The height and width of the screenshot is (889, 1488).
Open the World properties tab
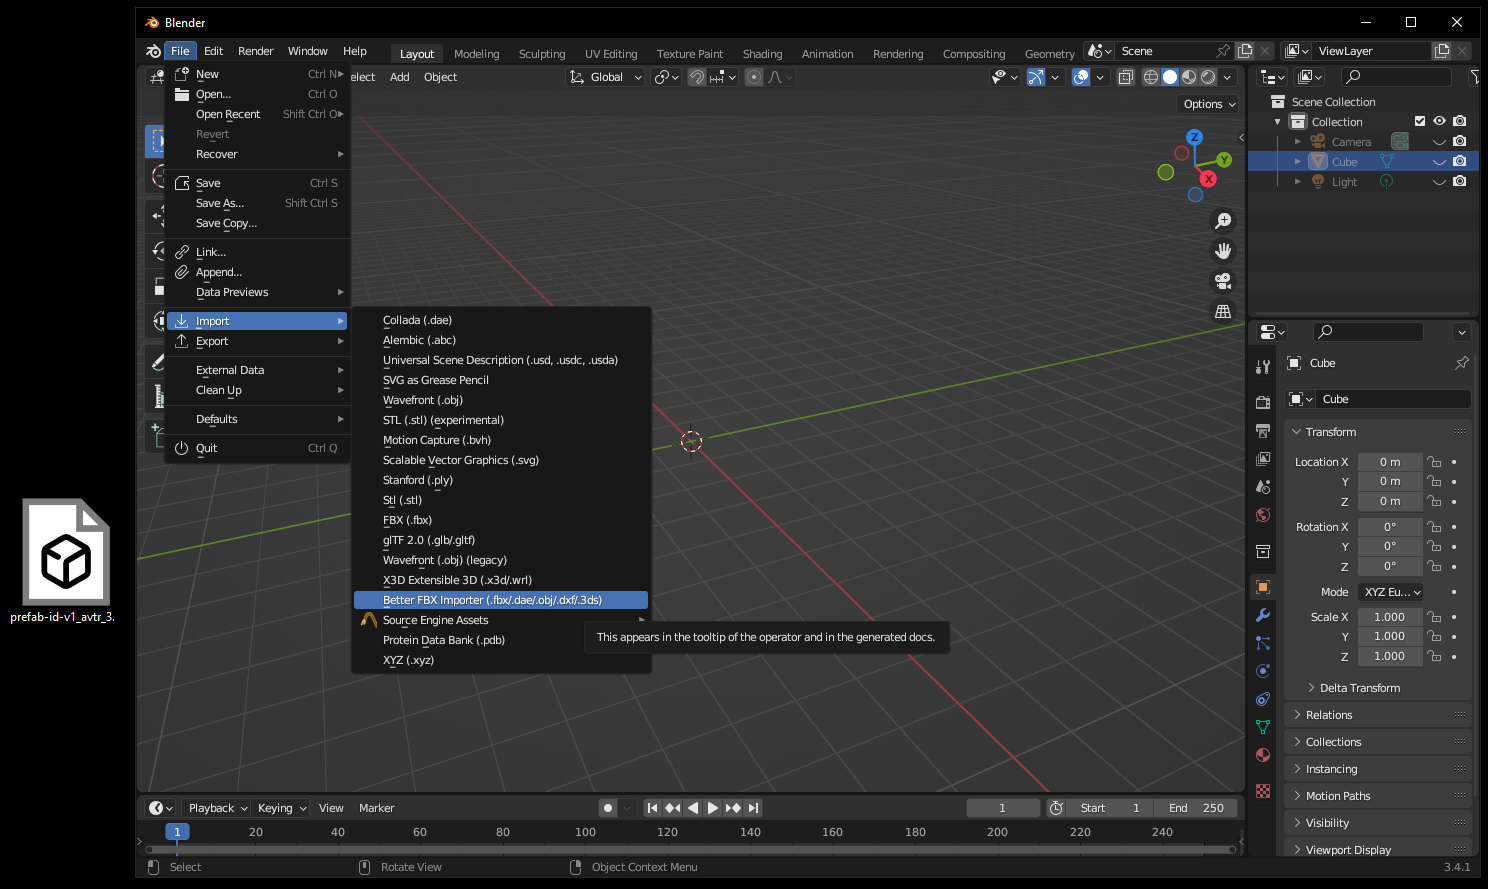(1263, 515)
